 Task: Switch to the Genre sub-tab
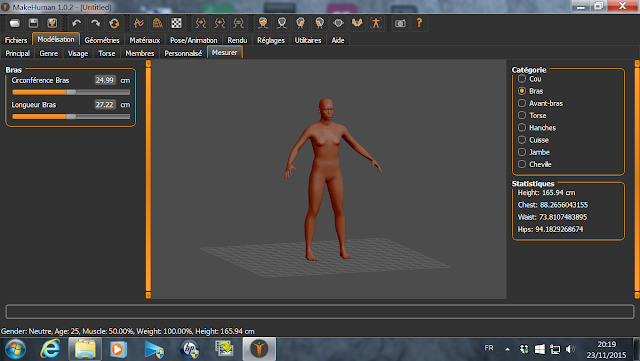pos(49,53)
